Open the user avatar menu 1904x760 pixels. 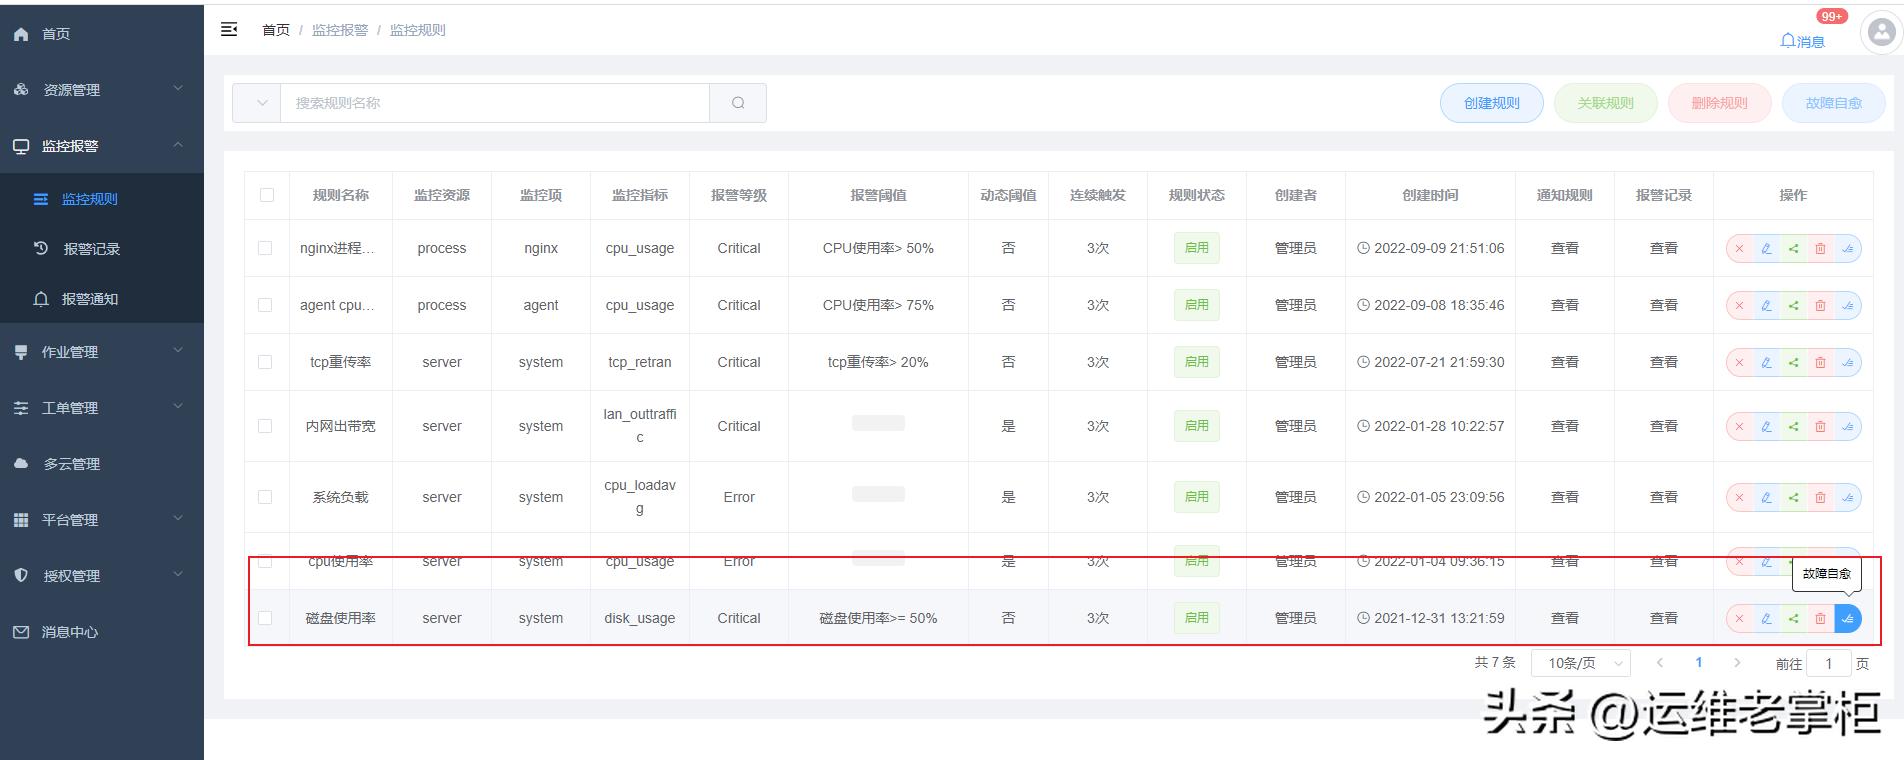point(1881,33)
